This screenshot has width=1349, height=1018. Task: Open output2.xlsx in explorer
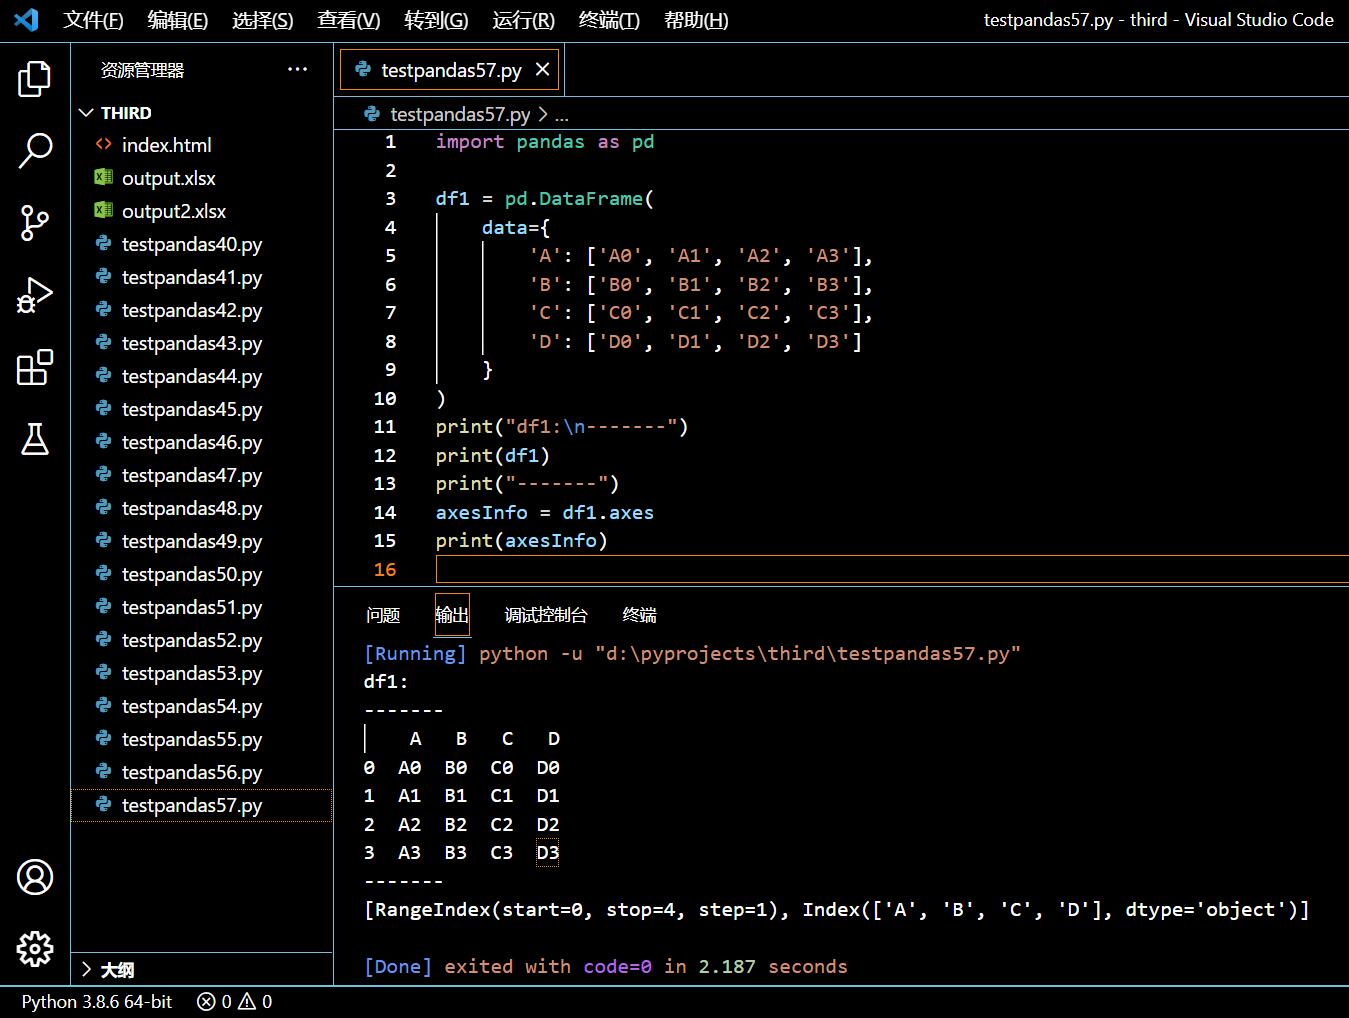[202, 211]
